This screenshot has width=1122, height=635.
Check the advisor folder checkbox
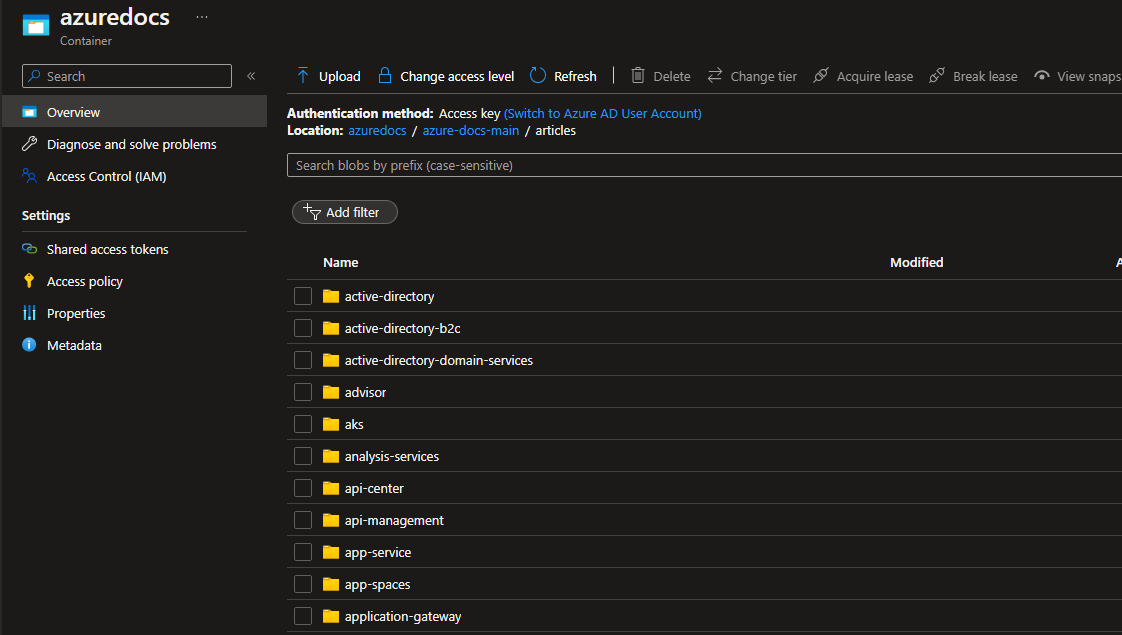pyautogui.click(x=303, y=392)
